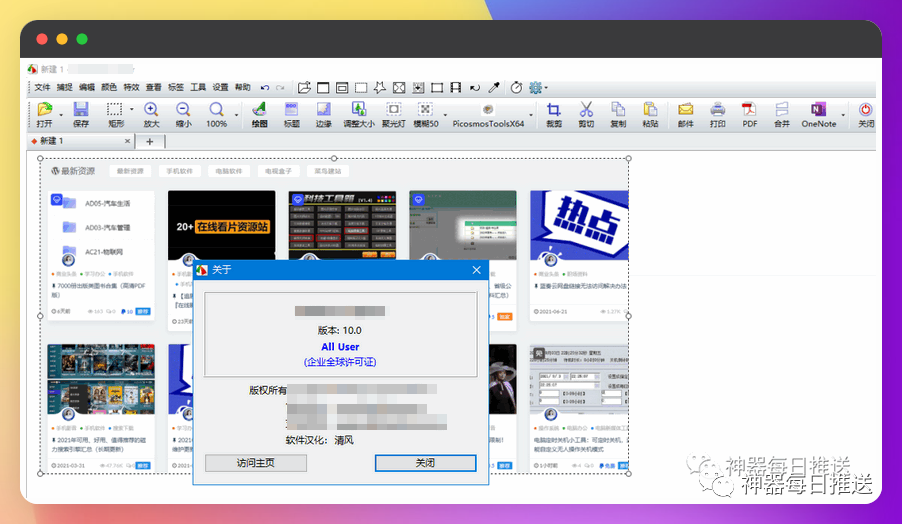Send by email via 邮件

[x=685, y=114]
